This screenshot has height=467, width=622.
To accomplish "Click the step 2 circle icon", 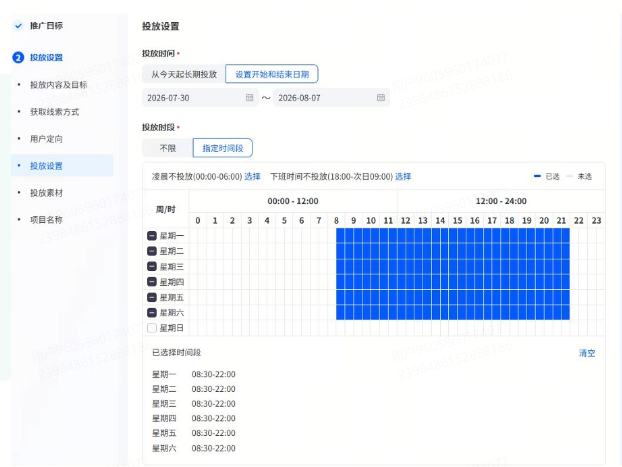I will tap(18, 58).
